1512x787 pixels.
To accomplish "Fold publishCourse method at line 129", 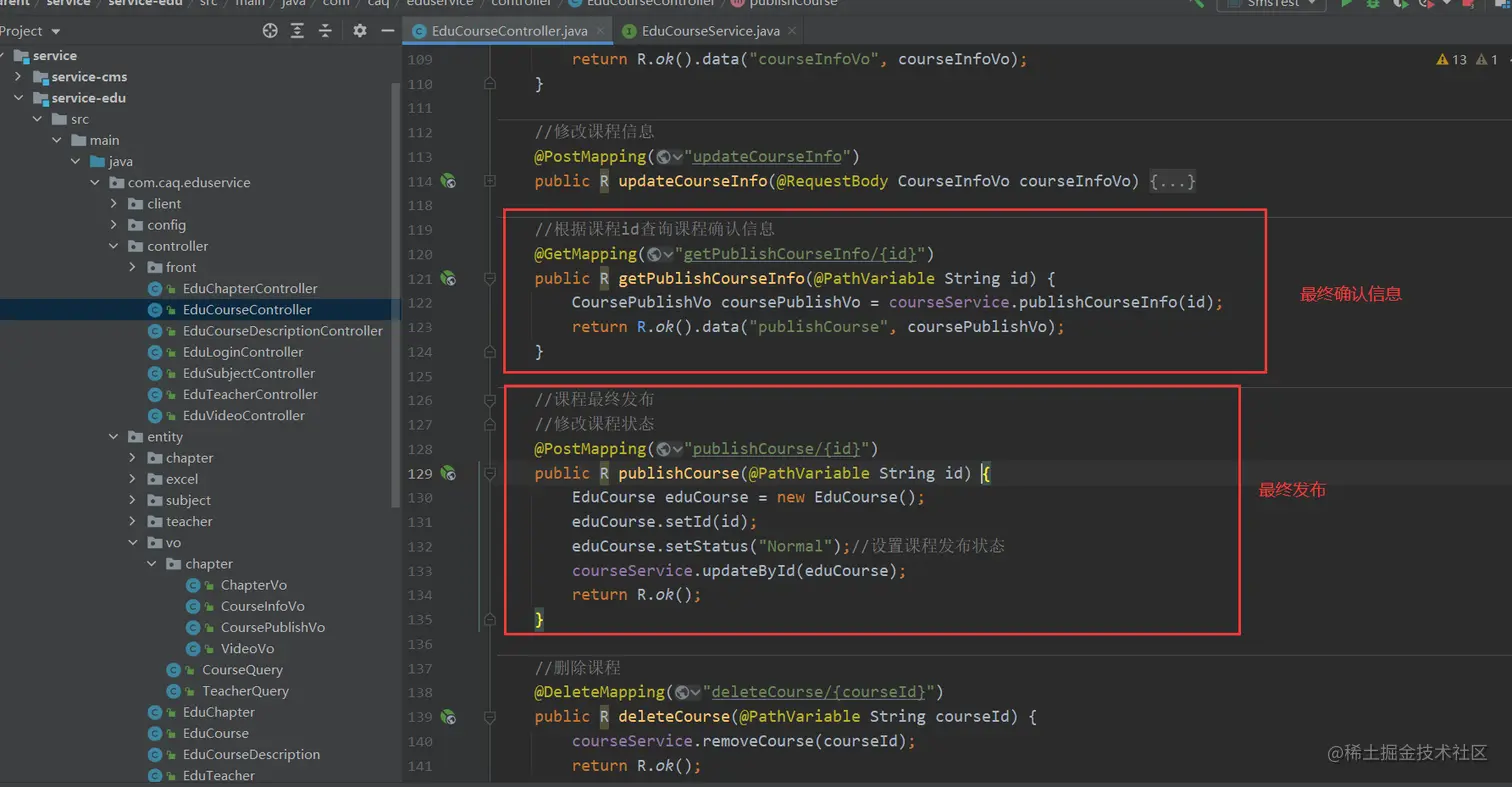I will (x=490, y=473).
